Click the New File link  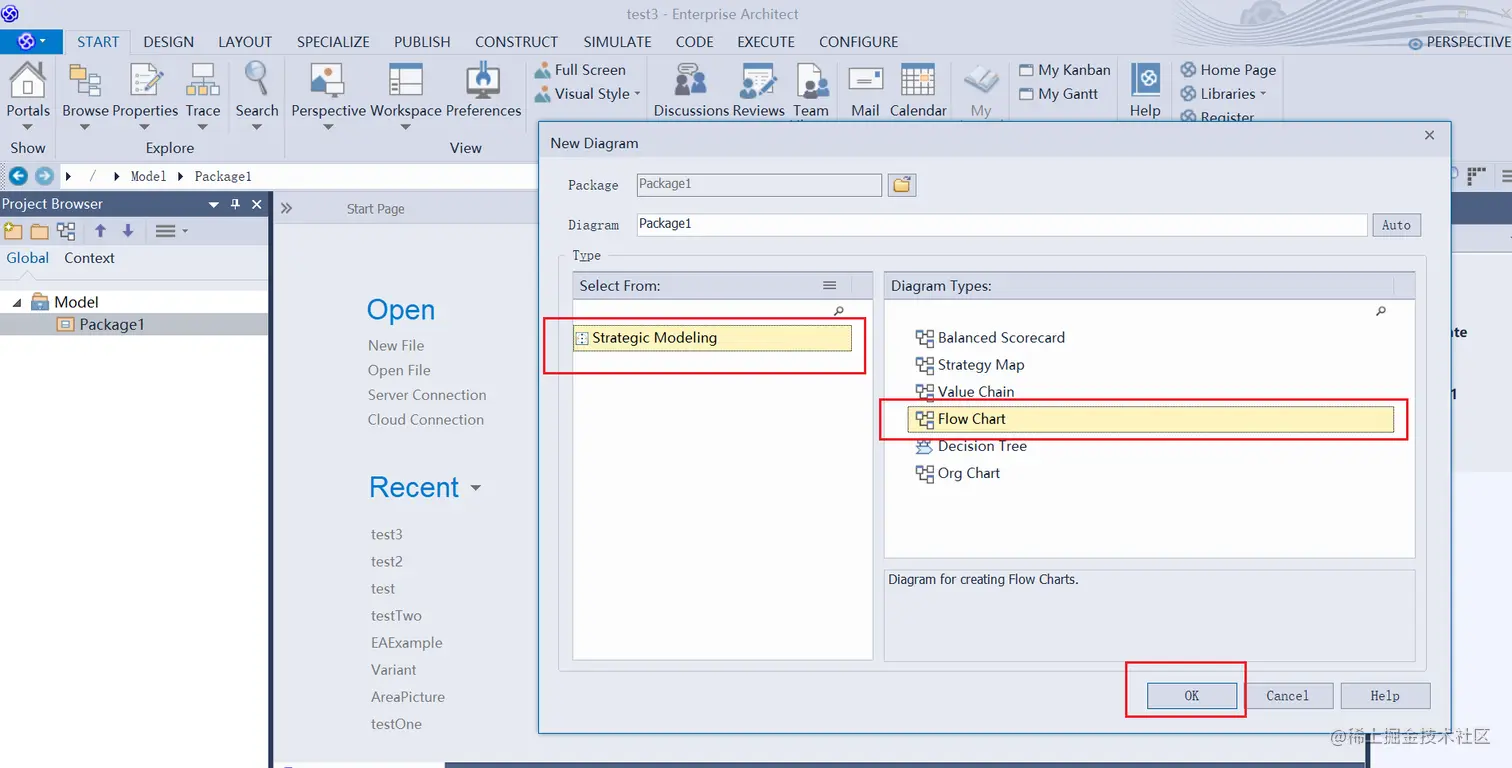coord(396,345)
